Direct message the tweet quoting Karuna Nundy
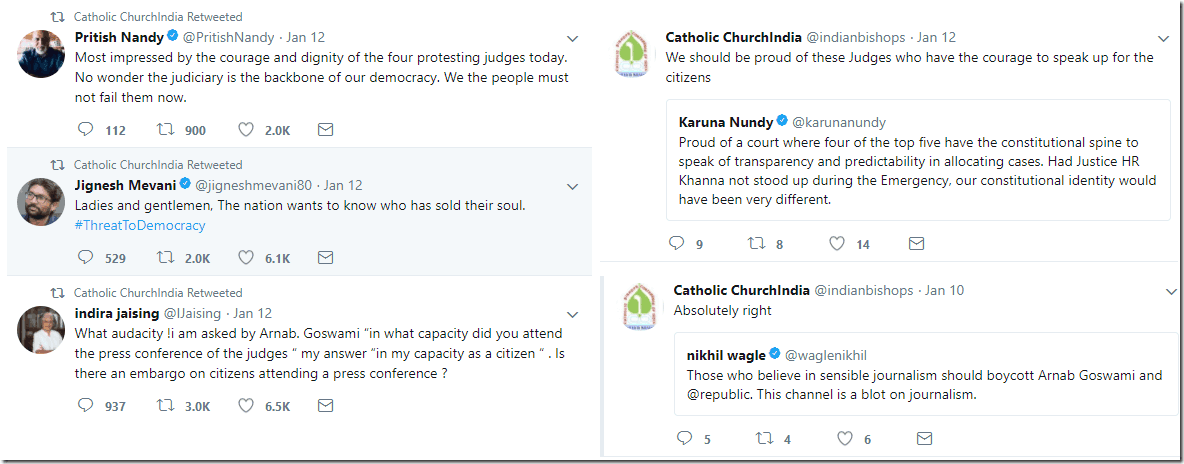 coord(916,243)
